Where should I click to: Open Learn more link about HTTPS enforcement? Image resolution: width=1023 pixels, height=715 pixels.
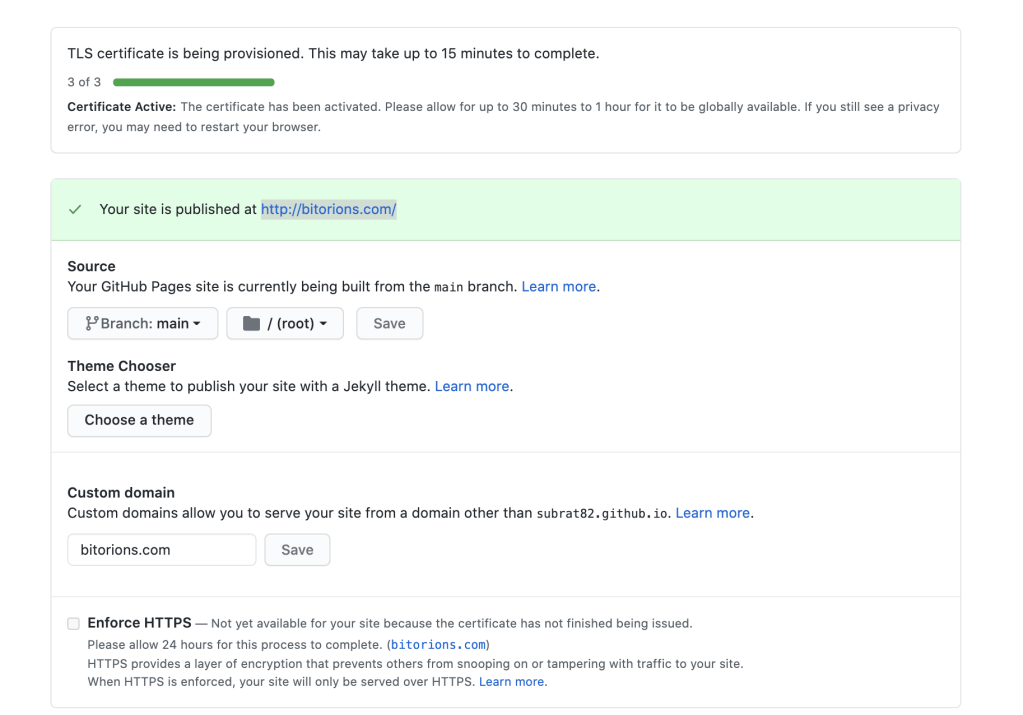pyautogui.click(x=511, y=682)
